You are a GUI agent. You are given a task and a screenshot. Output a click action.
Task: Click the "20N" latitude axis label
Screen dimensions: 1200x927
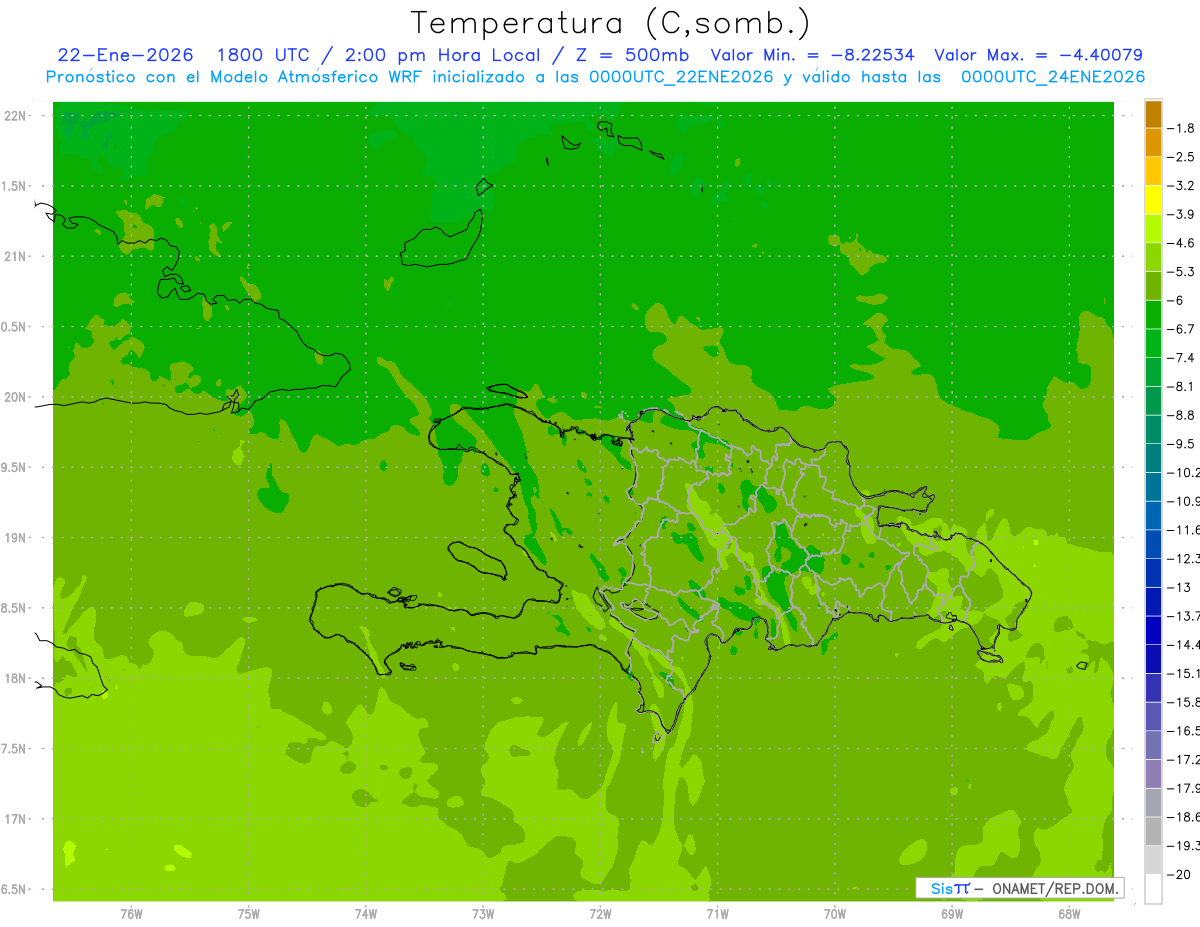tap(16, 397)
